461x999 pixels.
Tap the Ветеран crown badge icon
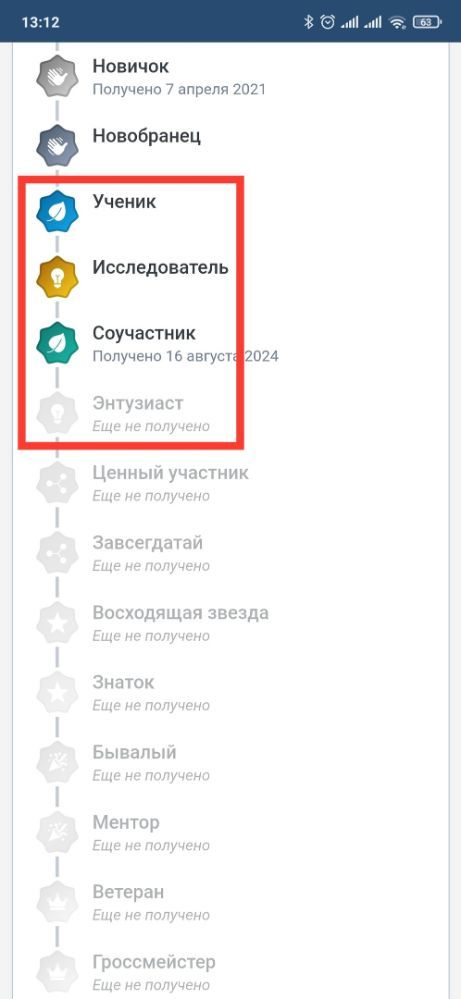57,903
